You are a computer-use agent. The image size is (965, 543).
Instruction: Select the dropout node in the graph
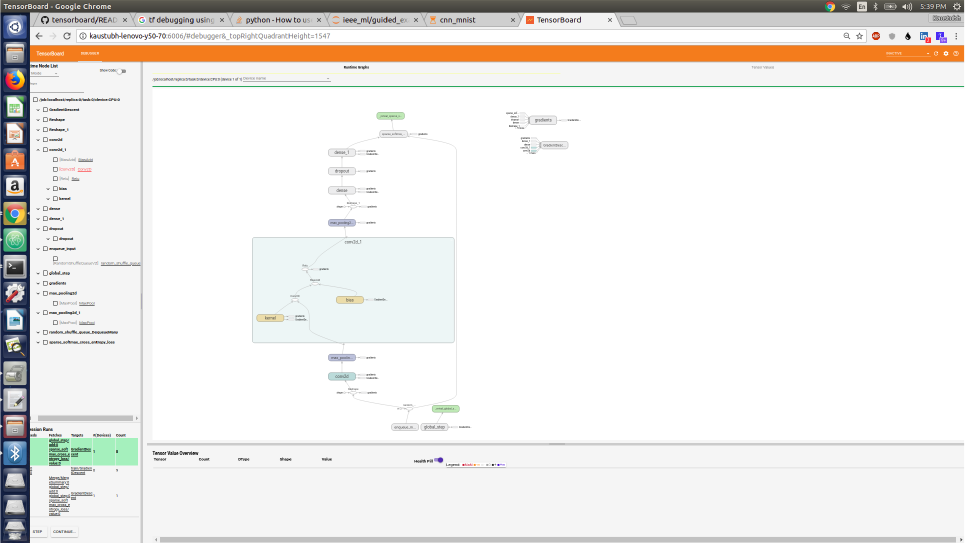click(342, 171)
